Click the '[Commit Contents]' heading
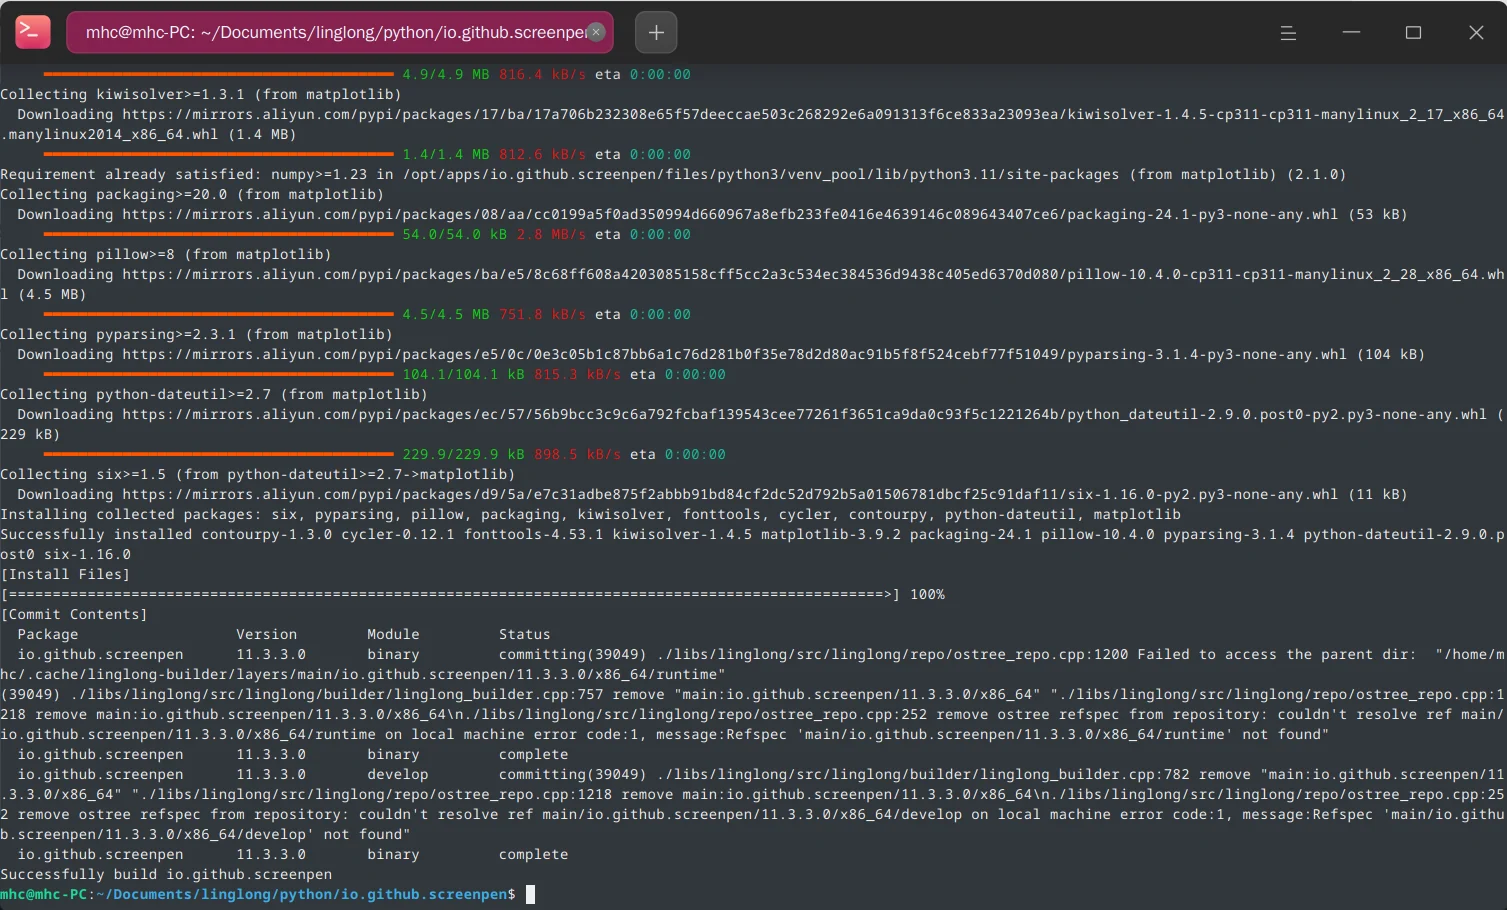Screen dimensions: 1507x910 pos(74,614)
